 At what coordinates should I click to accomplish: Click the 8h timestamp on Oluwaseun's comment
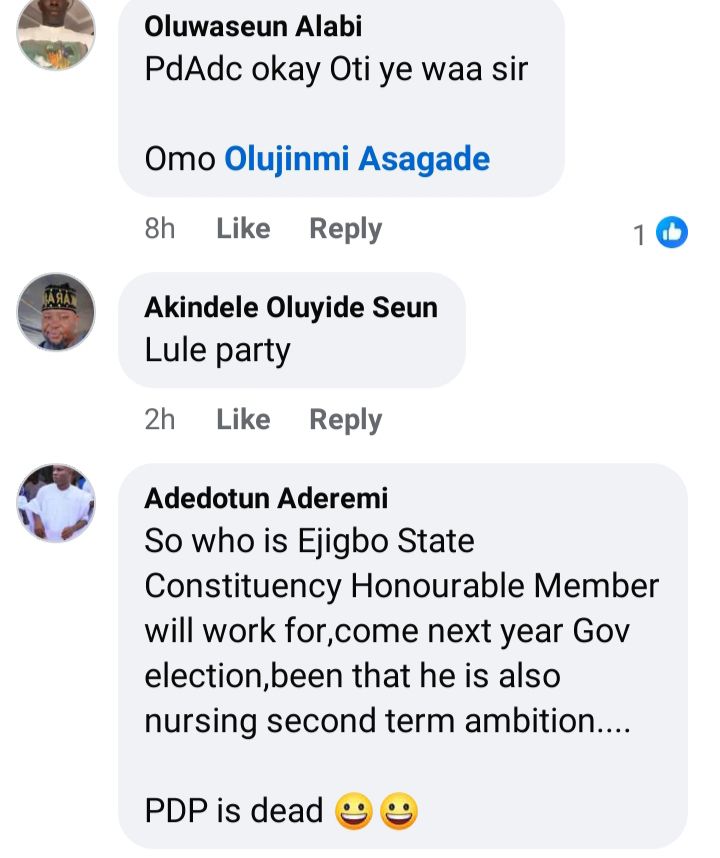pos(160,229)
